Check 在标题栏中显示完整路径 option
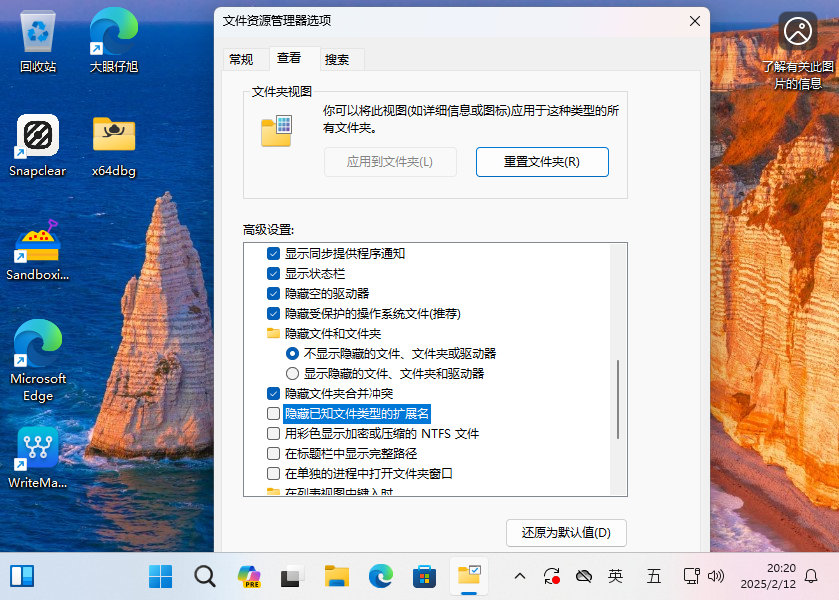 tap(274, 454)
